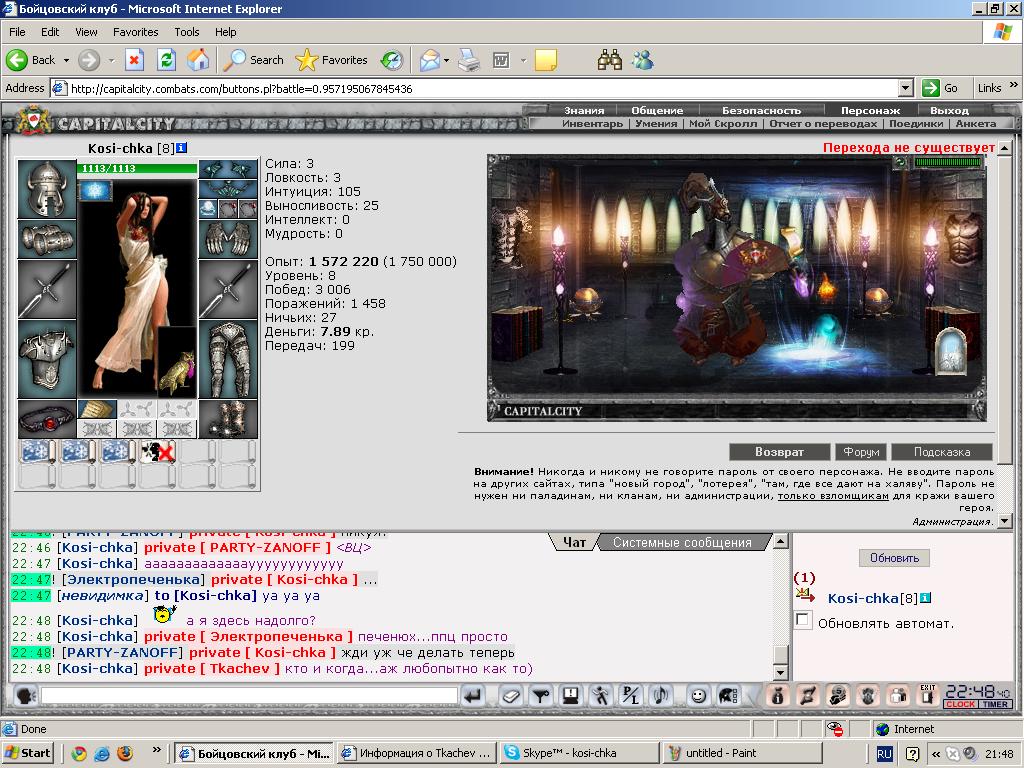Screen dimensions: 1024x768
Task: Select the steel bracers equipment slot
Action: 47,239
